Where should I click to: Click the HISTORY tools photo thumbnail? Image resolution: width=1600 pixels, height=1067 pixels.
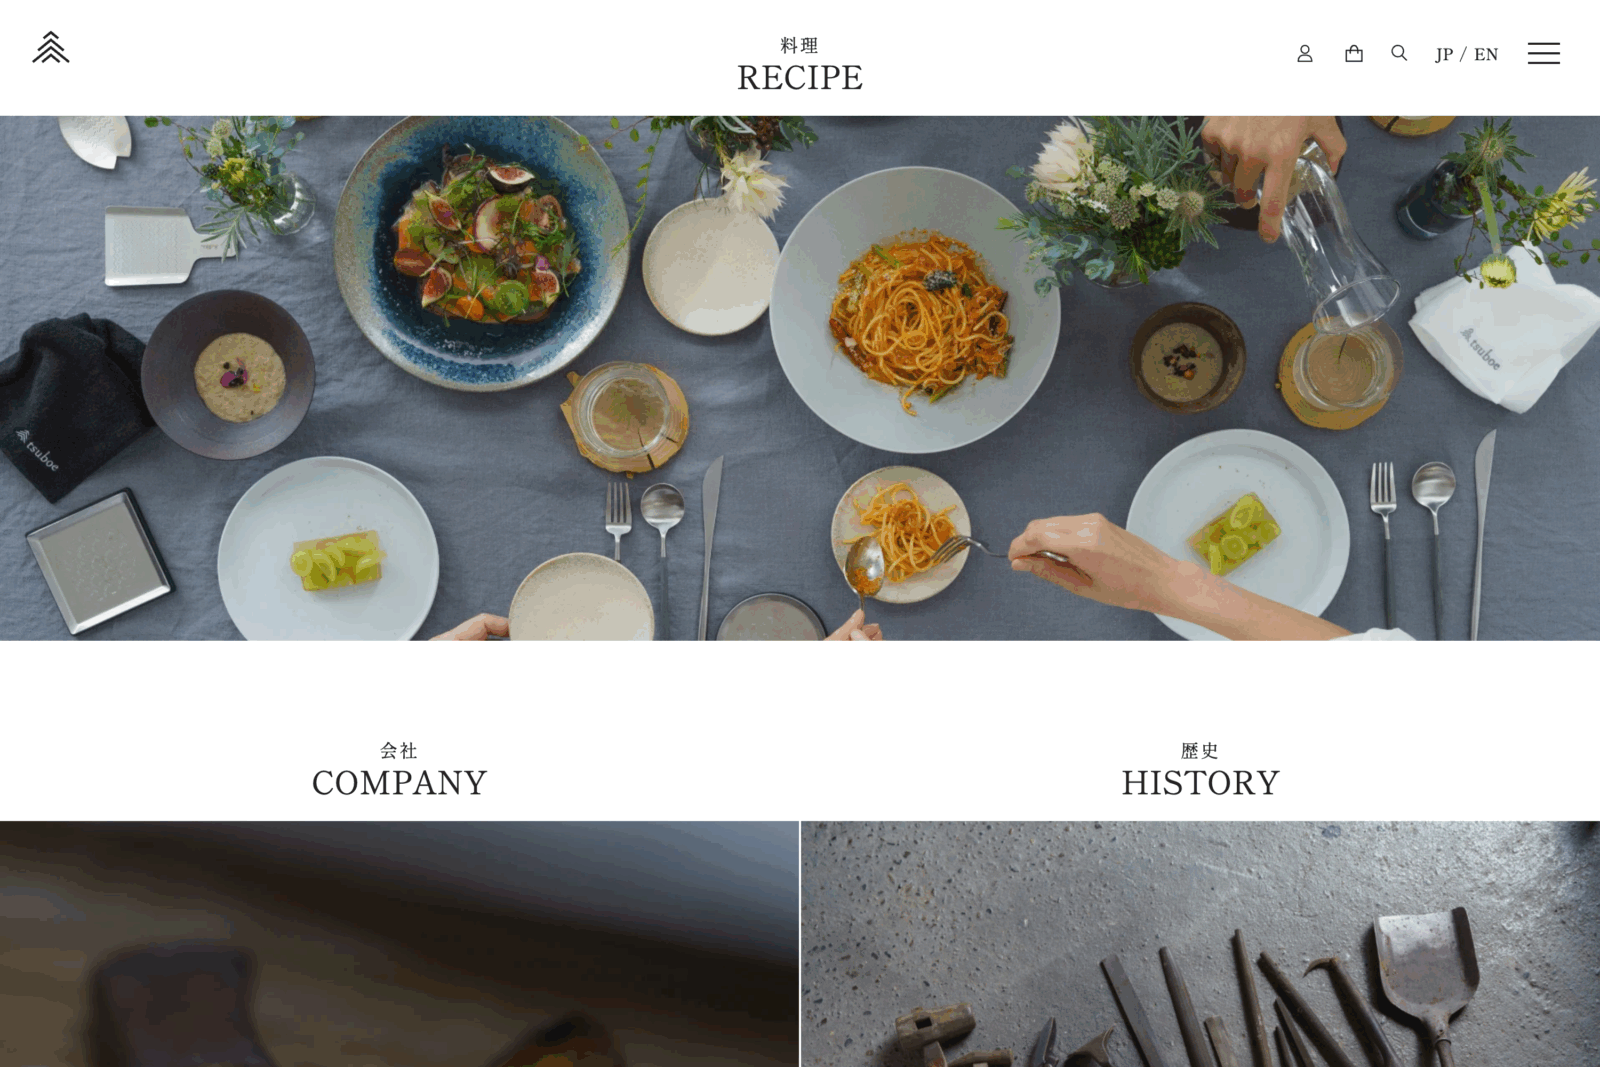(1200, 944)
